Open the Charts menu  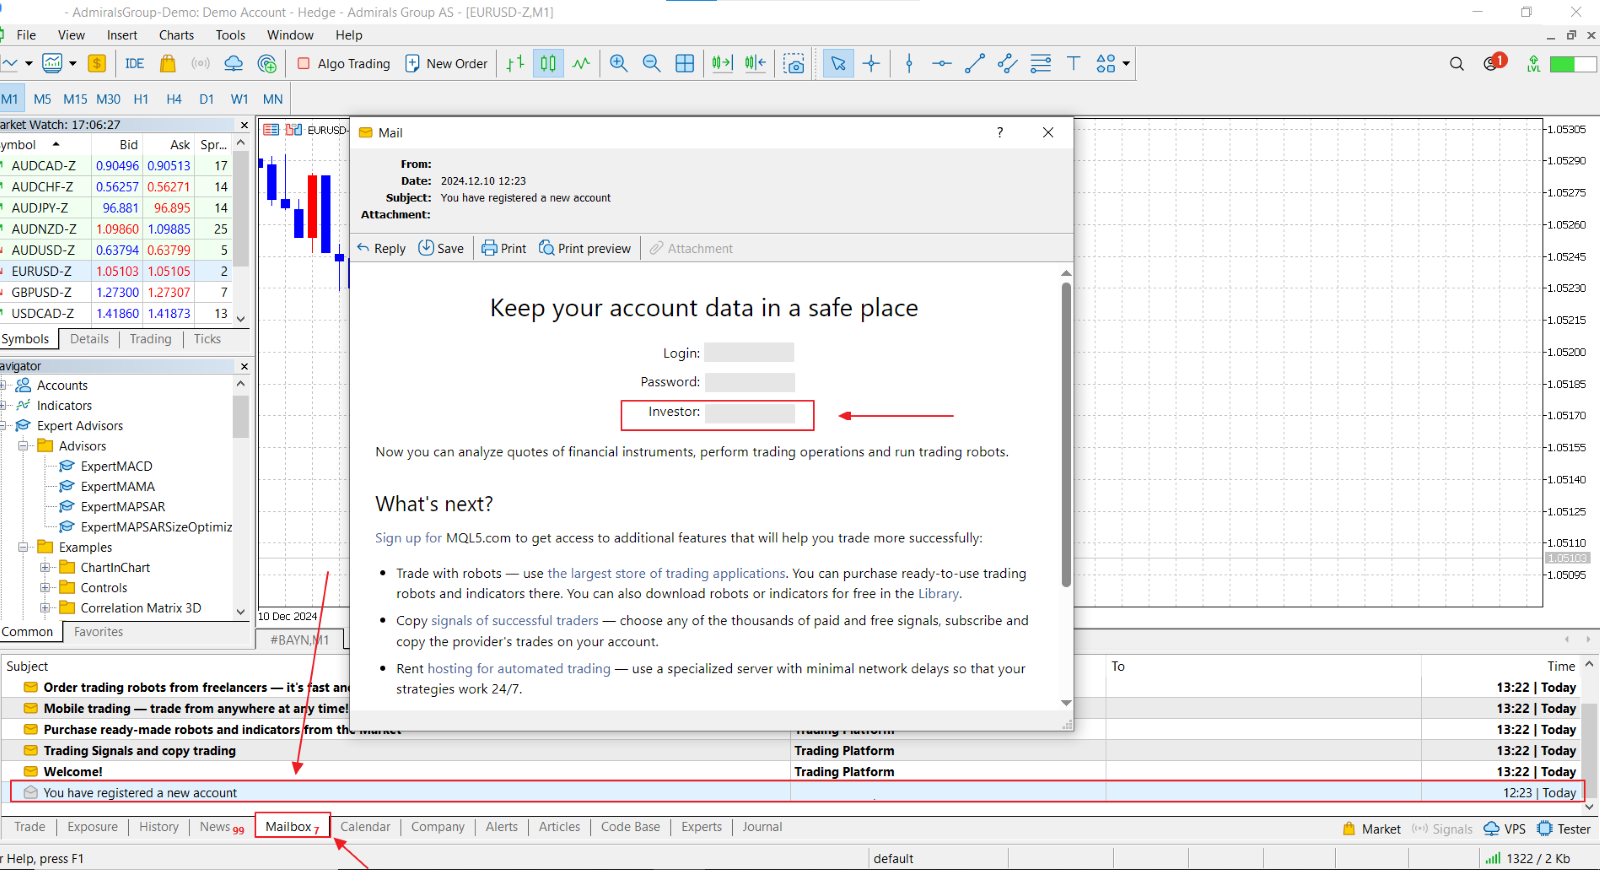pyautogui.click(x=177, y=35)
